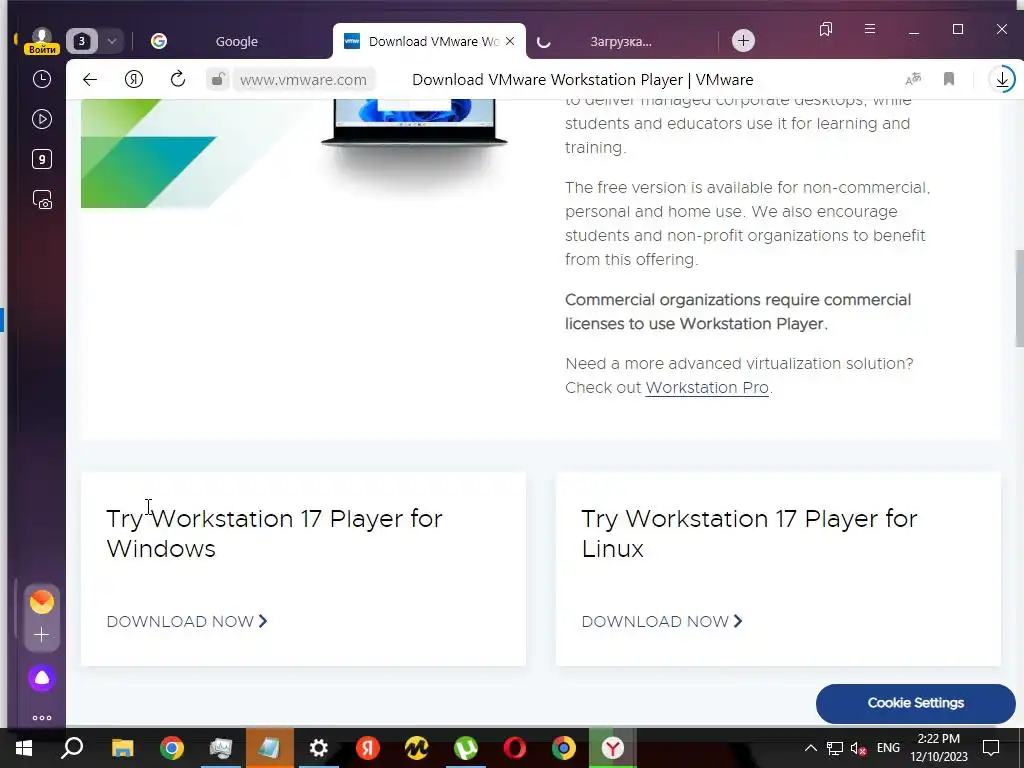Open Yandex home via the Я icon

pyautogui.click(x=134, y=80)
